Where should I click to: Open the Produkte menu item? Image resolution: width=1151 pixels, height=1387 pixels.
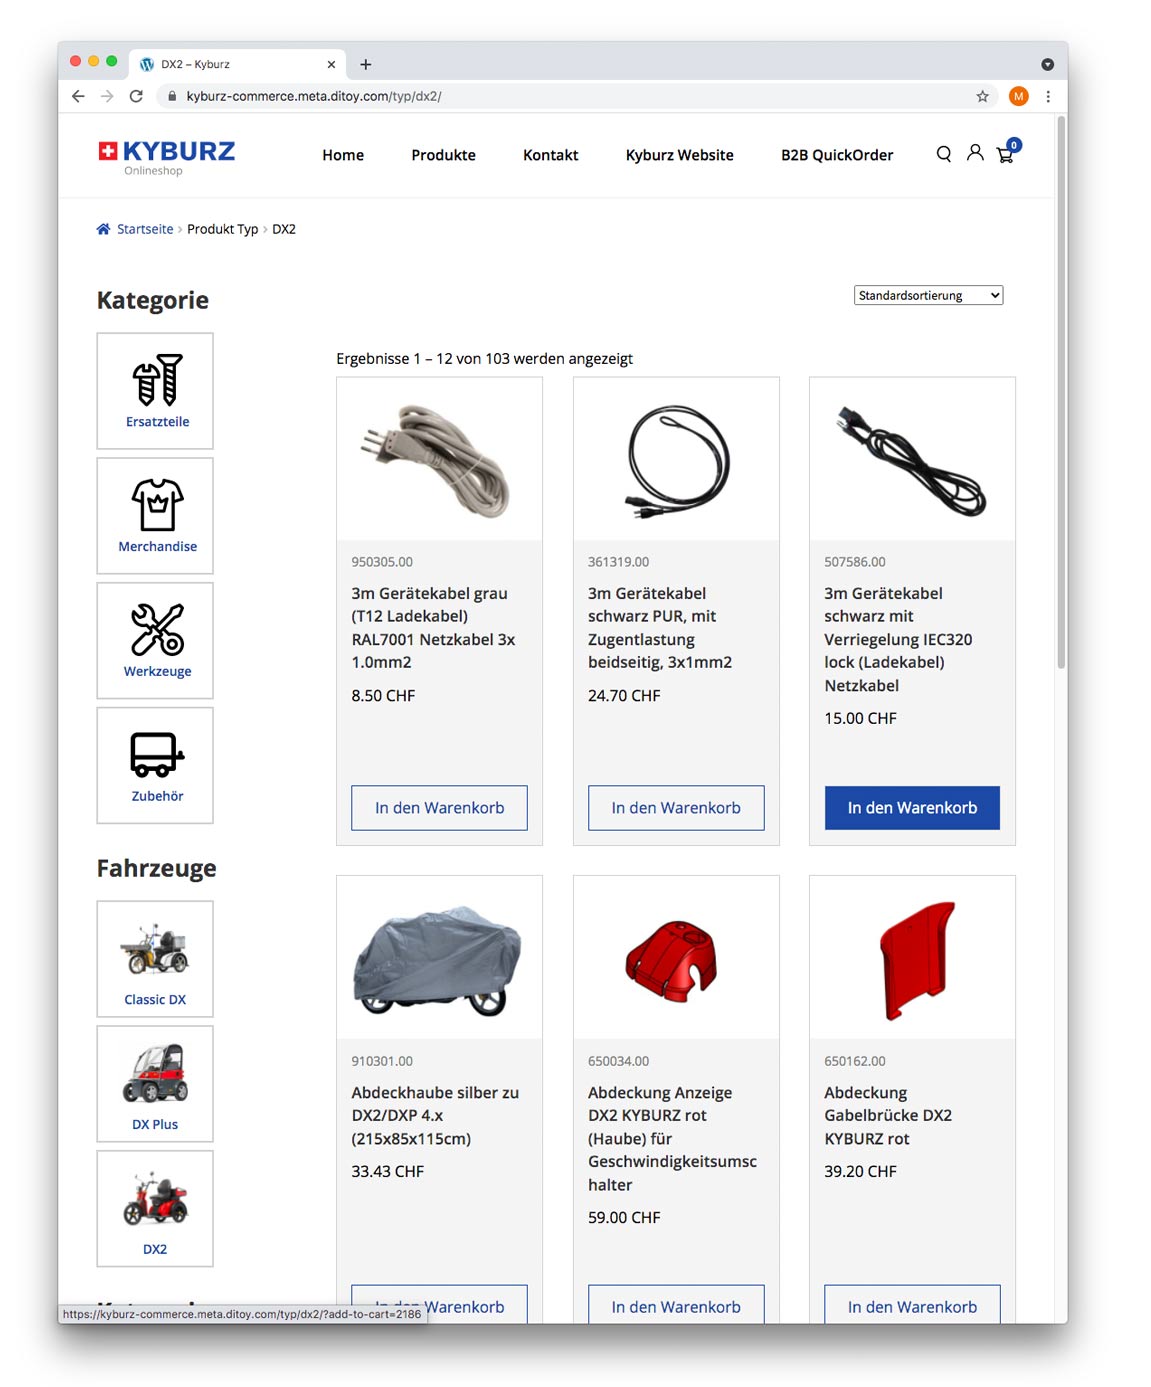click(443, 155)
